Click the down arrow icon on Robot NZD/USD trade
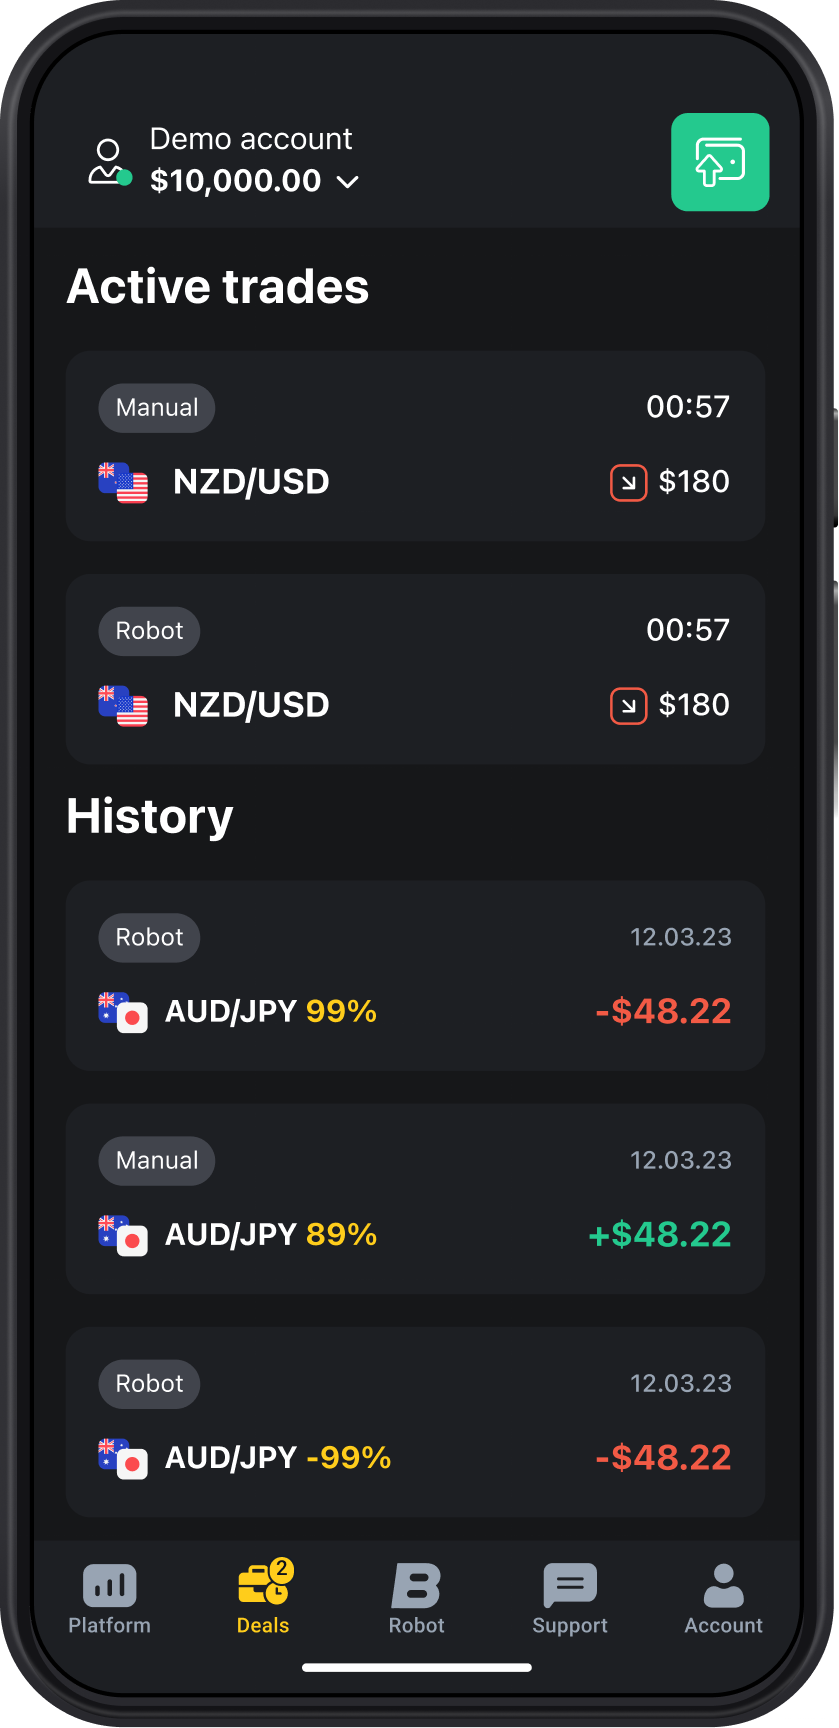 (x=628, y=706)
